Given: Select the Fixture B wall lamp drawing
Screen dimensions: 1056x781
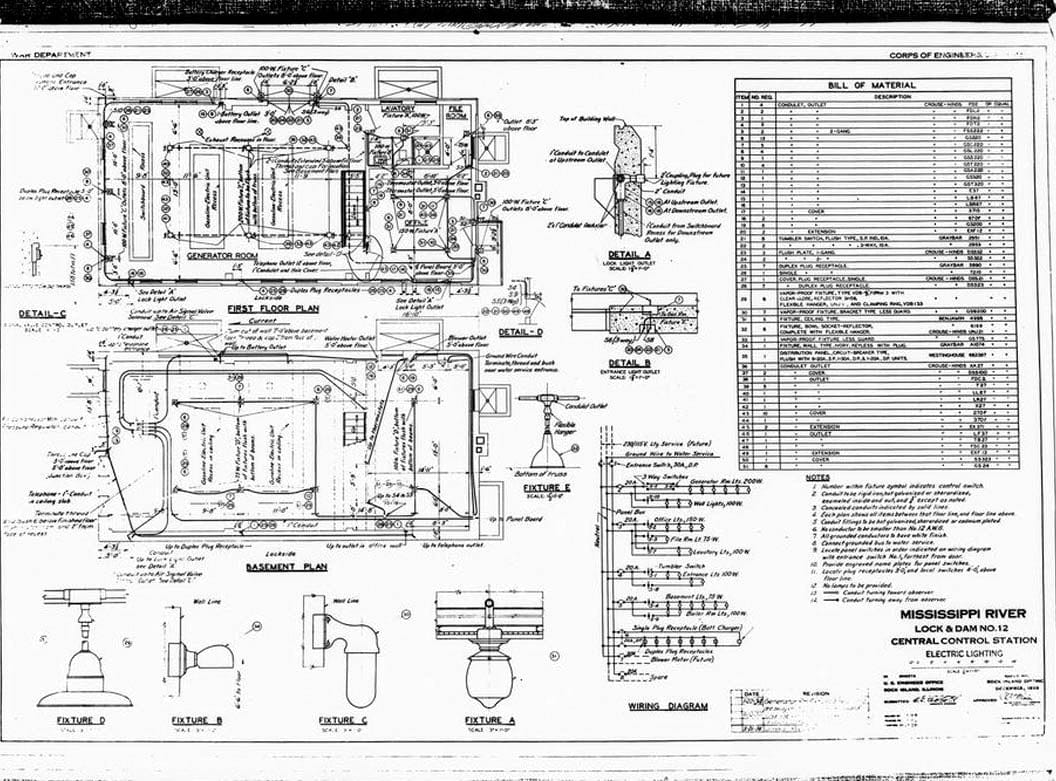Looking at the screenshot, I should pos(200,655).
